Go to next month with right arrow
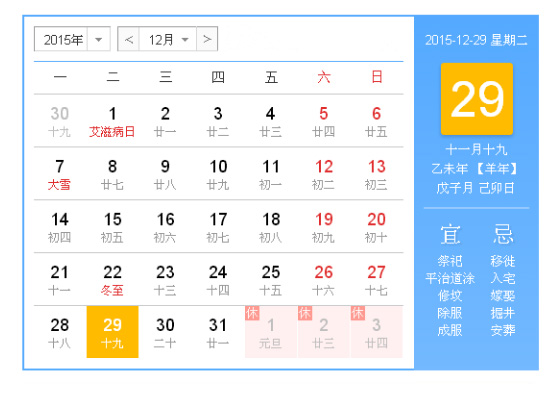This screenshot has height=420, width=560. tap(207, 39)
